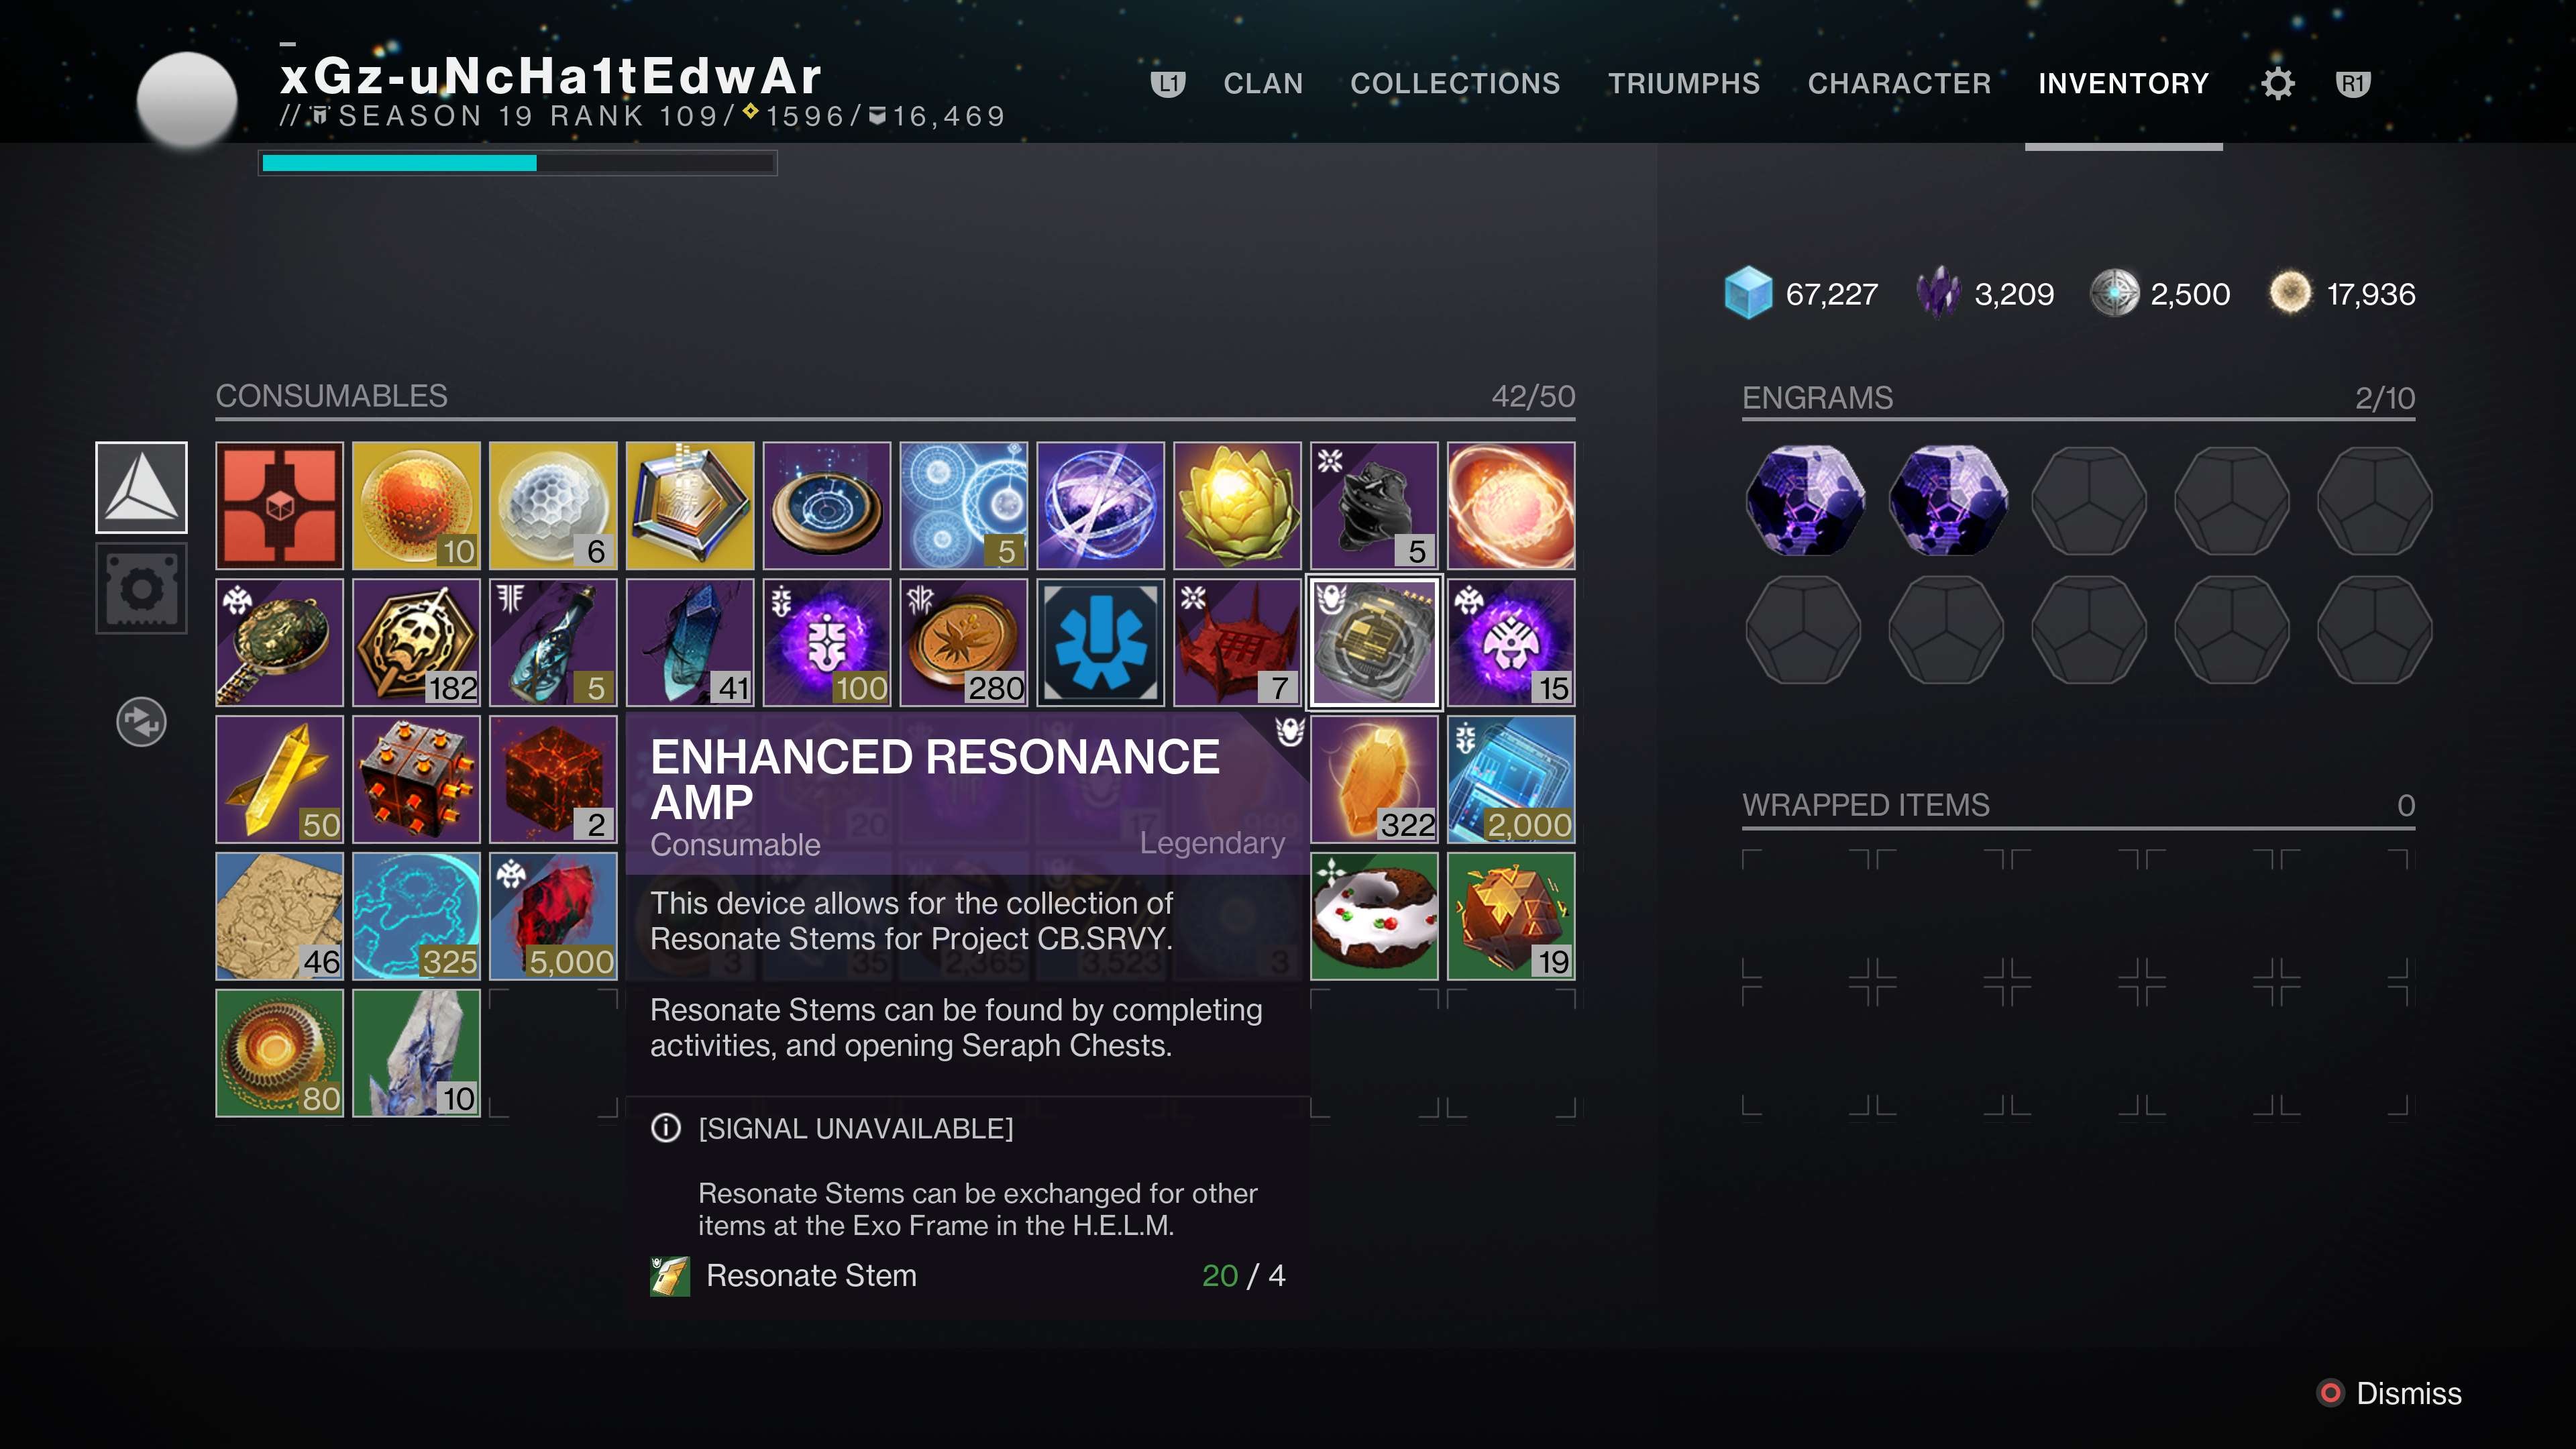Select the first purple legendary engram
The image size is (2576, 1449).
tap(1804, 500)
